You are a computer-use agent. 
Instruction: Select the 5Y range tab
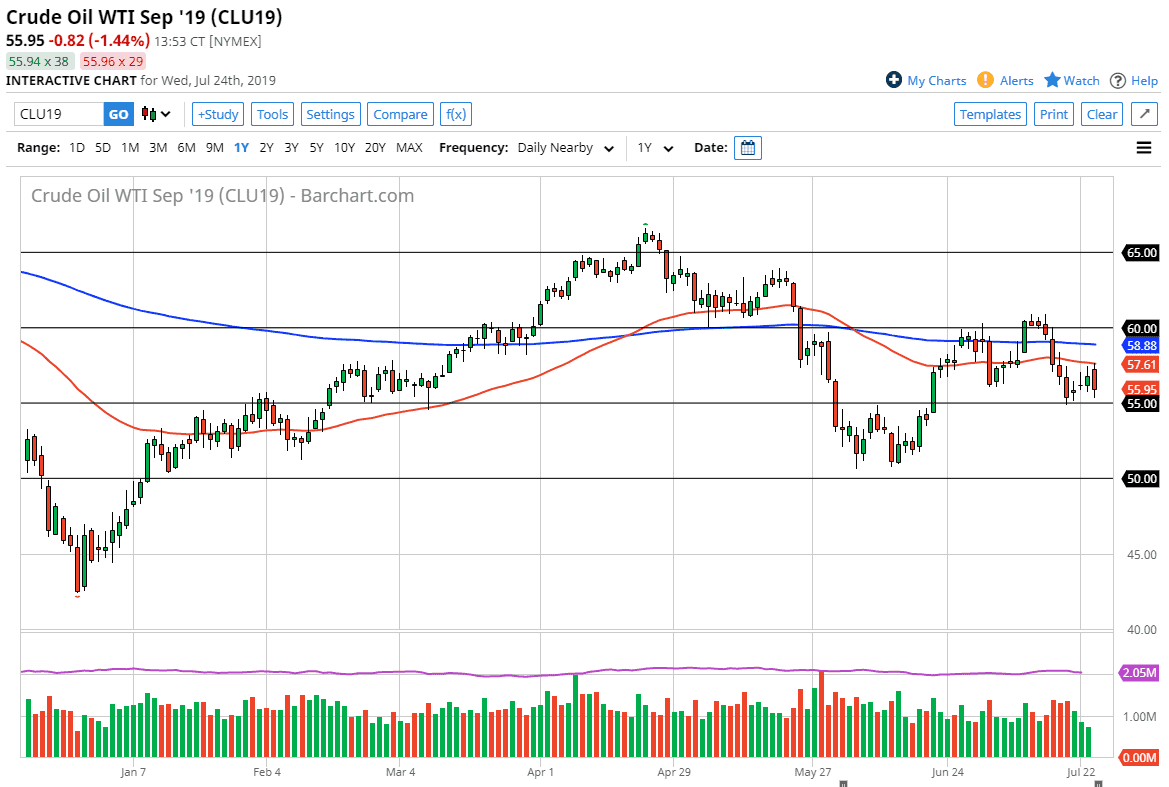315,147
